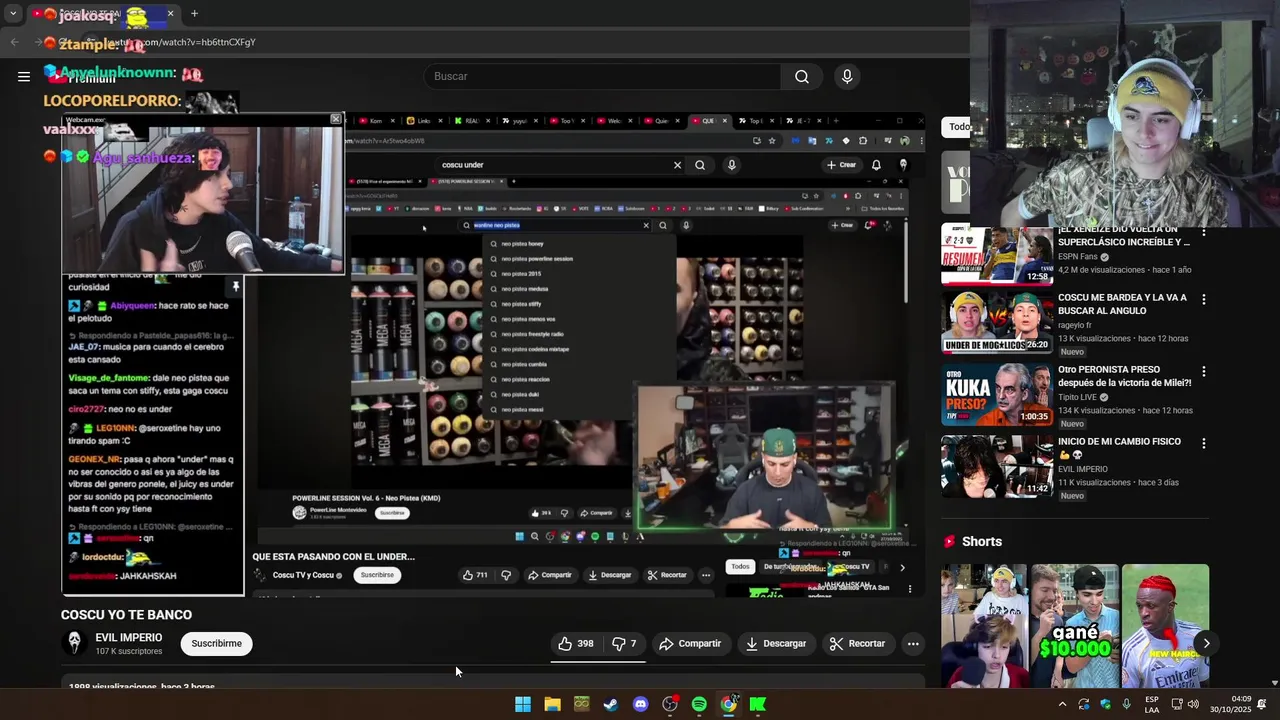Close the current YouTube browser tab
This screenshot has width=1280, height=720.
tap(170, 14)
